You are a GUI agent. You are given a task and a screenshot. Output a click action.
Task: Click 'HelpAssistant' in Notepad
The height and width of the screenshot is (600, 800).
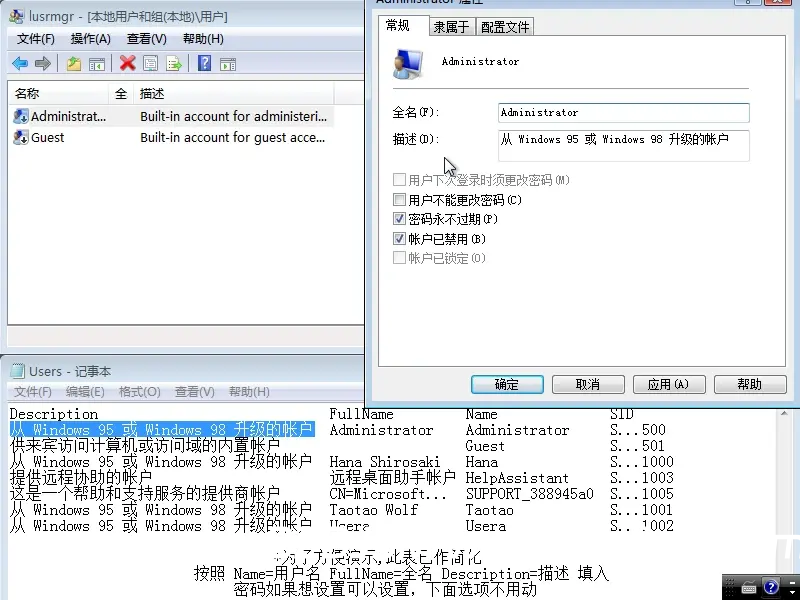pos(517,478)
